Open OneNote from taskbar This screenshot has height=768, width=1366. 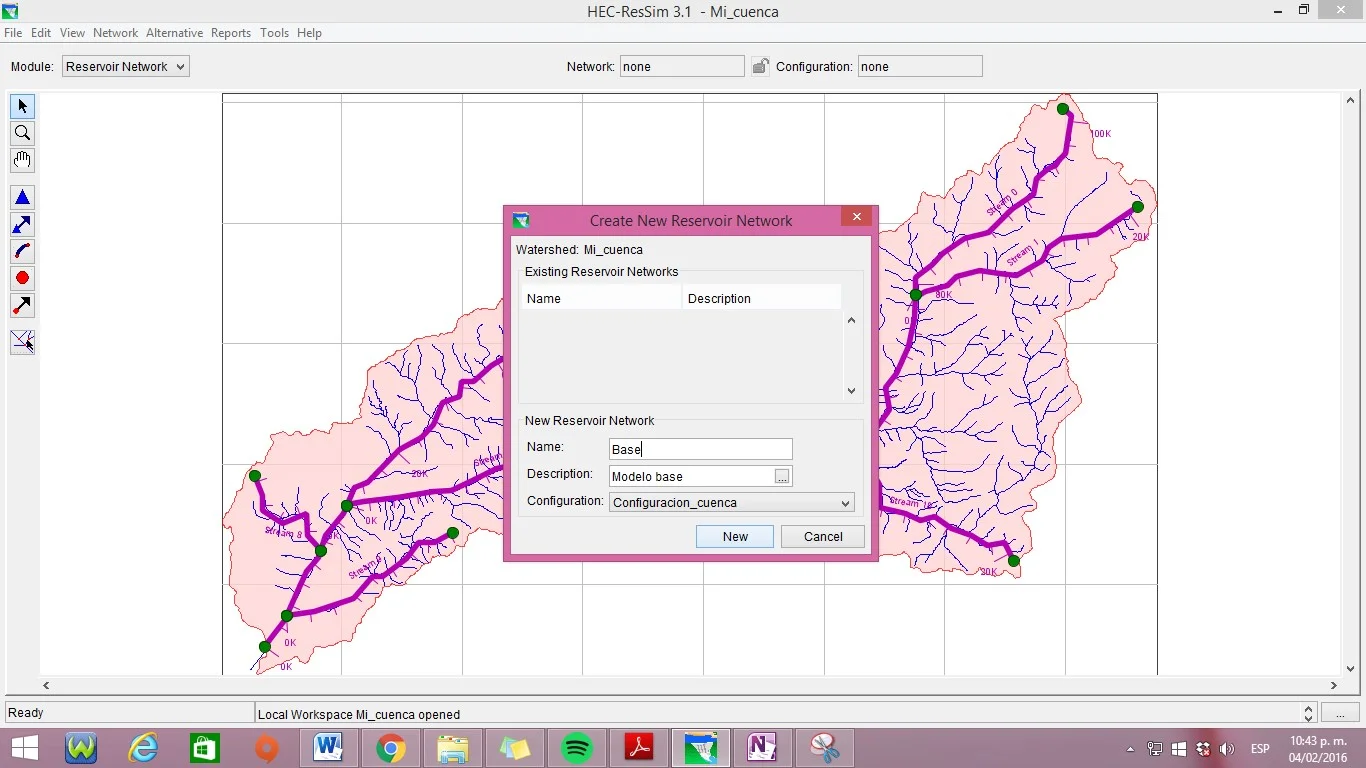pos(762,748)
